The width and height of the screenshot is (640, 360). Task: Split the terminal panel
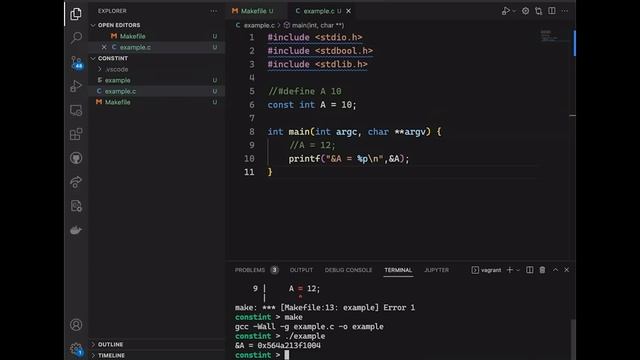pyautogui.click(x=529, y=270)
